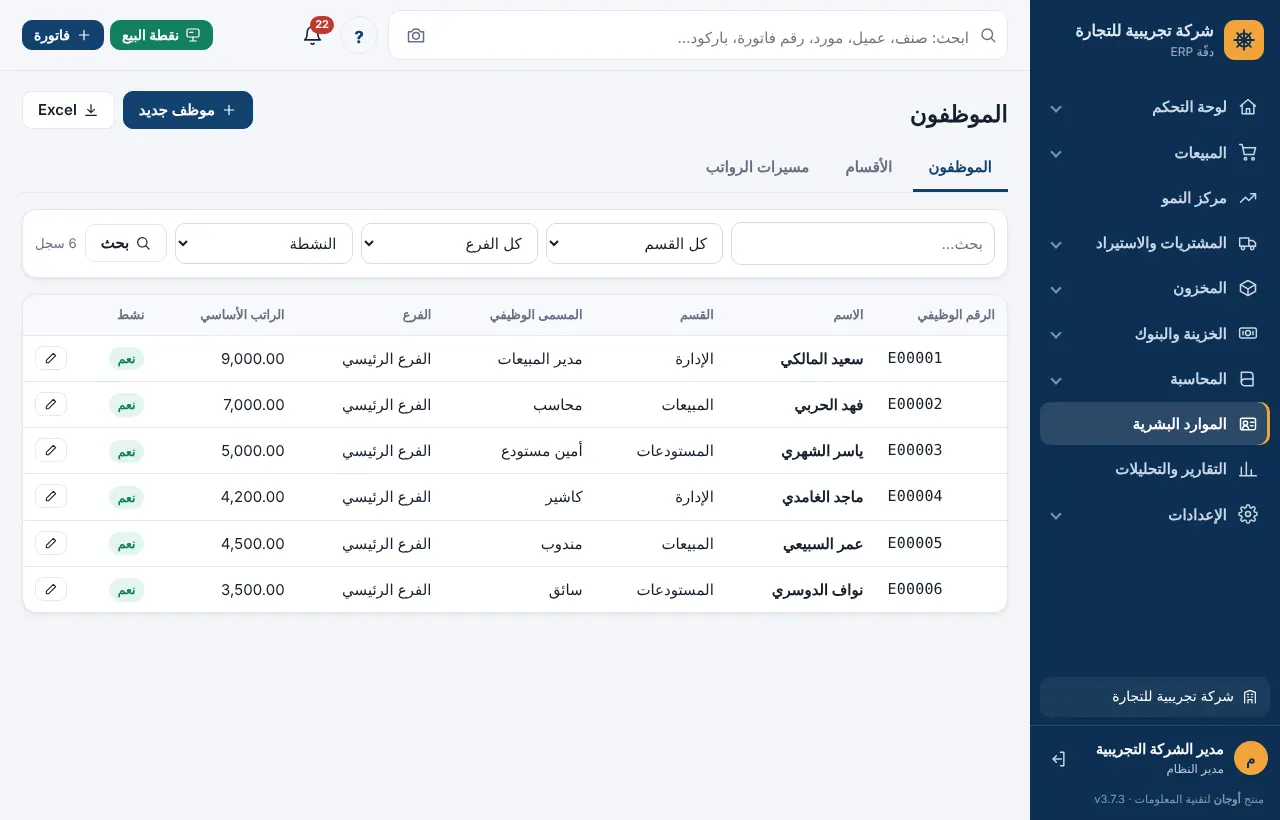
Task: Expand the المبيعات sidebar menu
Action: (1155, 153)
